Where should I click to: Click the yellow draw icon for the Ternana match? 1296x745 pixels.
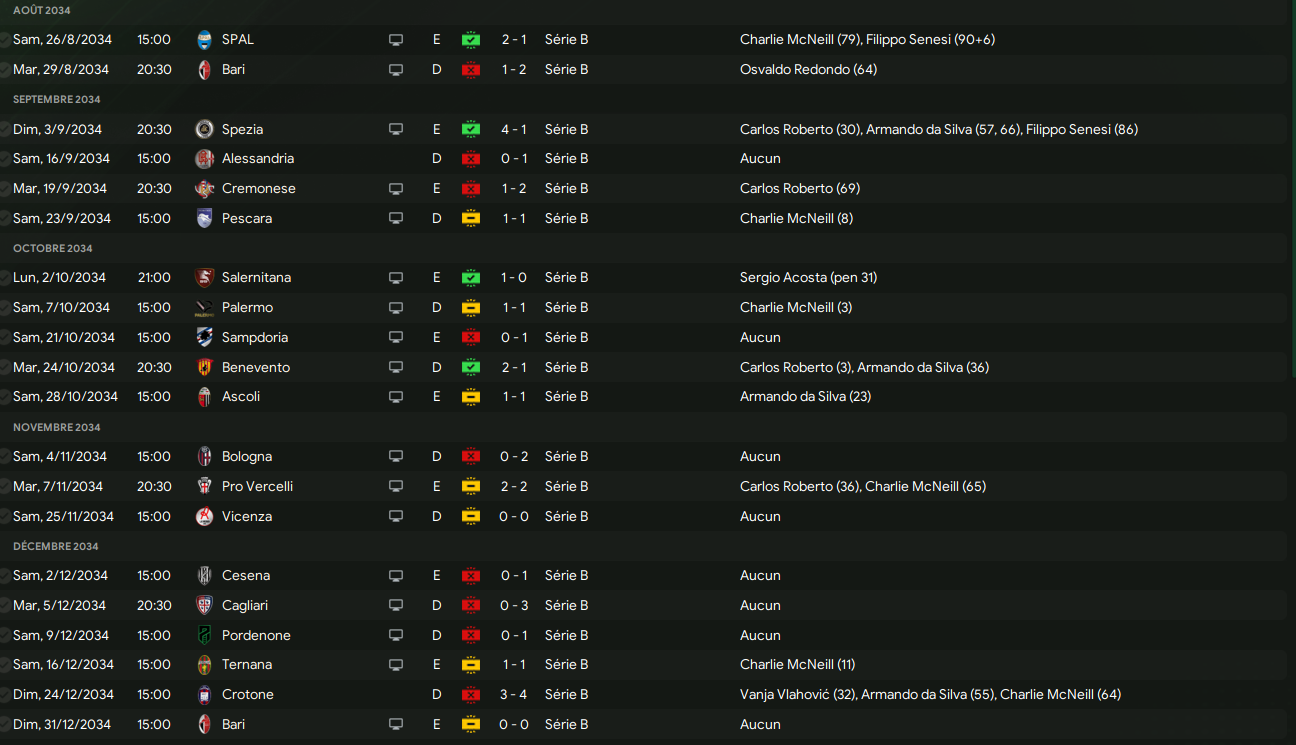coord(471,665)
